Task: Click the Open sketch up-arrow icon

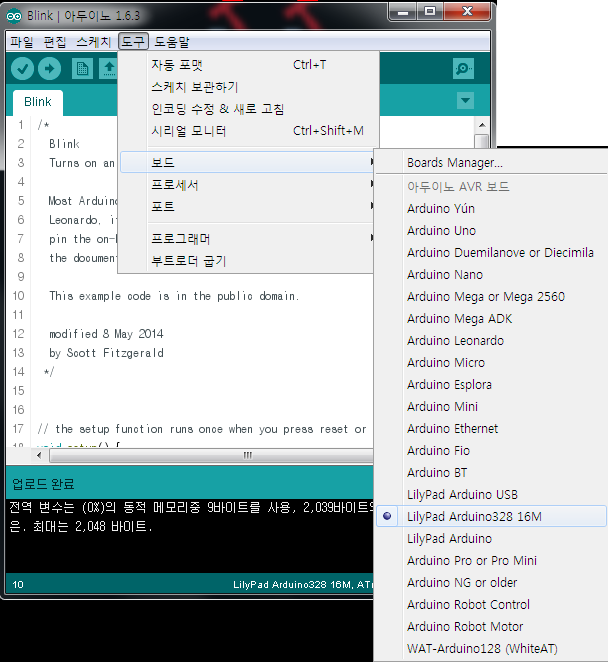Action: [109, 68]
